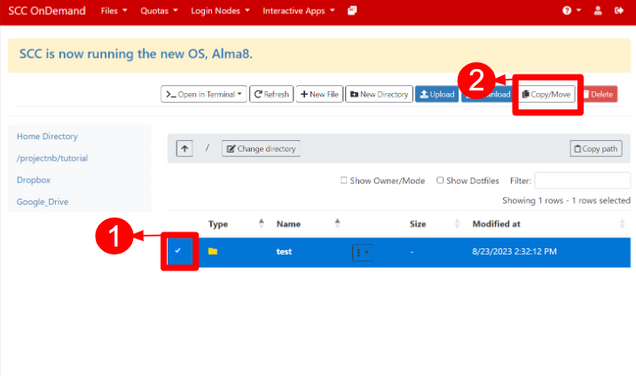This screenshot has width=636, height=376.
Task: Expand the Open in Terminal dropdown
Action: click(204, 94)
